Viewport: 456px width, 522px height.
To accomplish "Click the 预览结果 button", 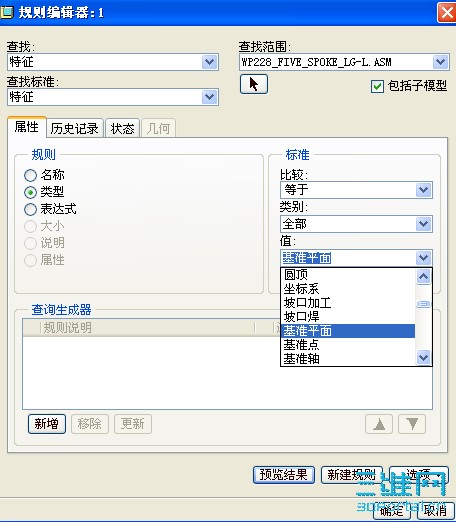I will pyautogui.click(x=284, y=475).
